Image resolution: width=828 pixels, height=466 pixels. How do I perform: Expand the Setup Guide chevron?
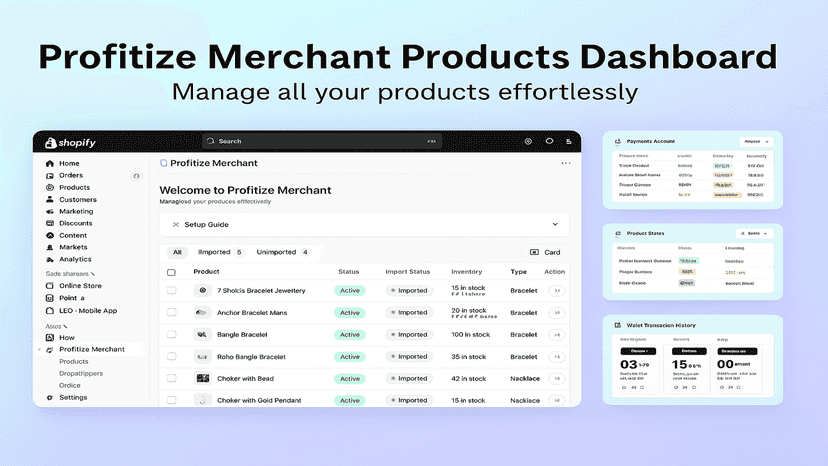(555, 224)
